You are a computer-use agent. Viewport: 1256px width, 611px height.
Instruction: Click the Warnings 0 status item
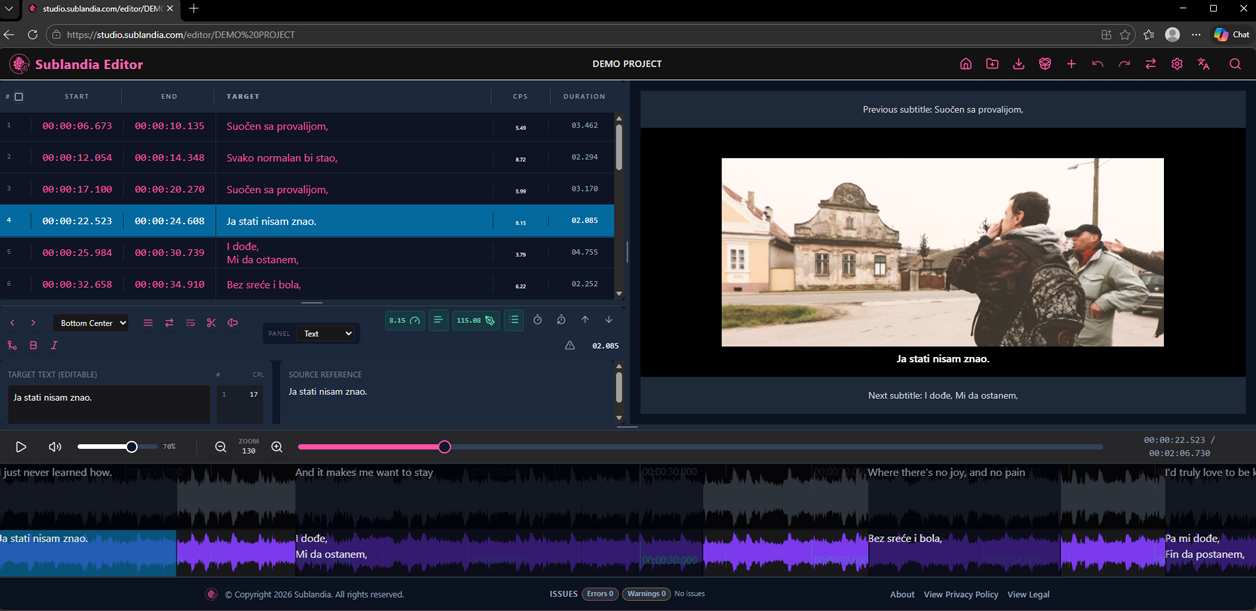(x=646, y=594)
